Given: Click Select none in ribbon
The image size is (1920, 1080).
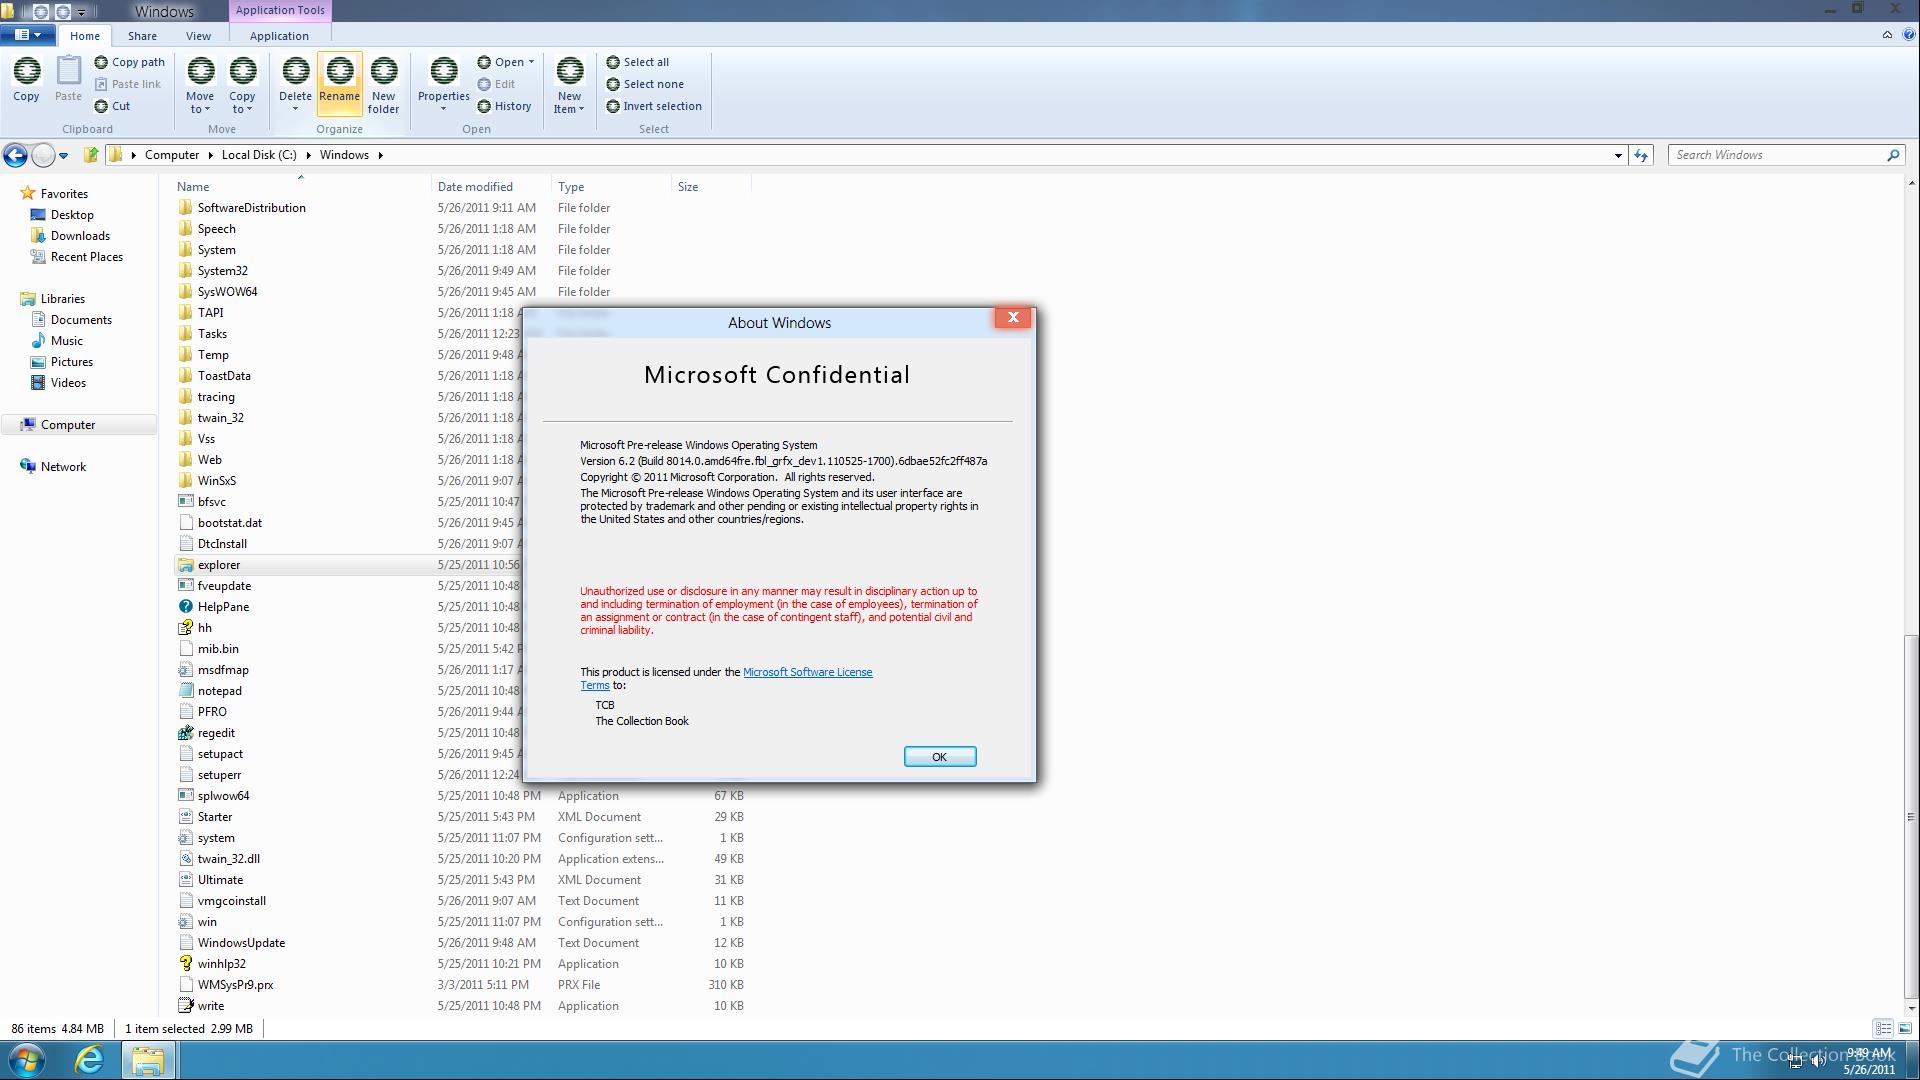Looking at the screenshot, I should 645,84.
